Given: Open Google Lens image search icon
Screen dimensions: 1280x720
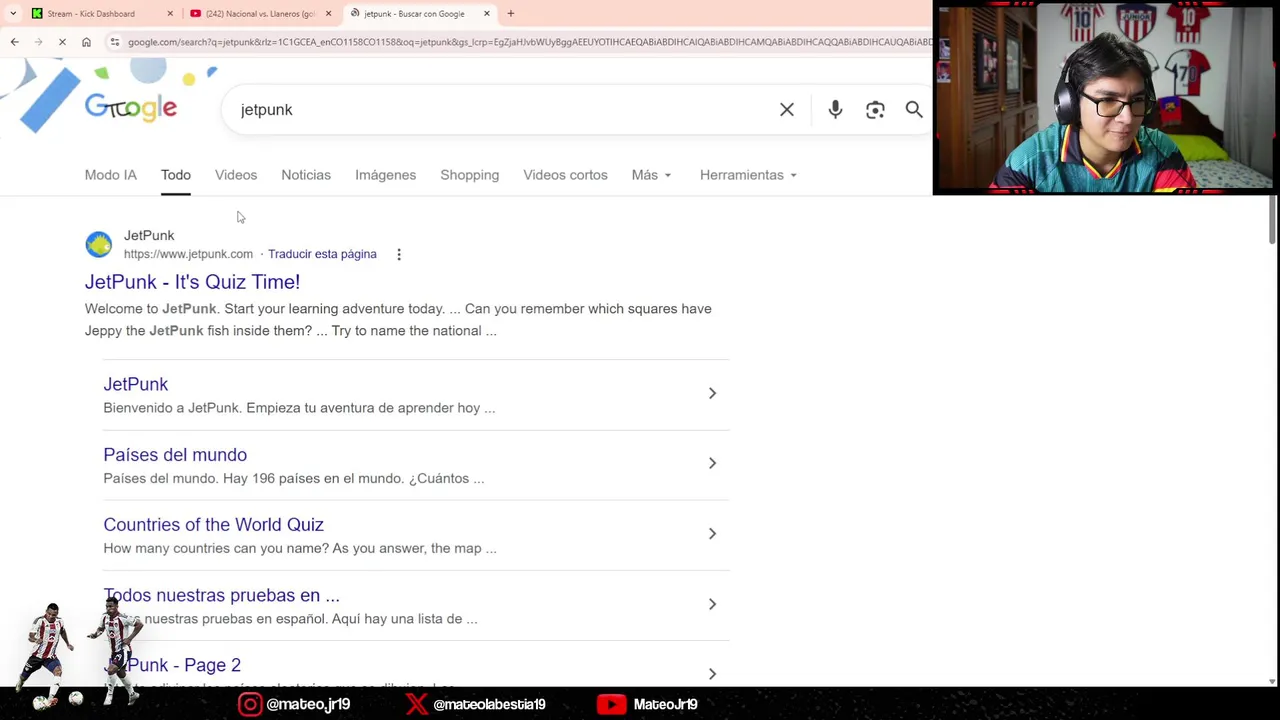Looking at the screenshot, I should (x=875, y=110).
